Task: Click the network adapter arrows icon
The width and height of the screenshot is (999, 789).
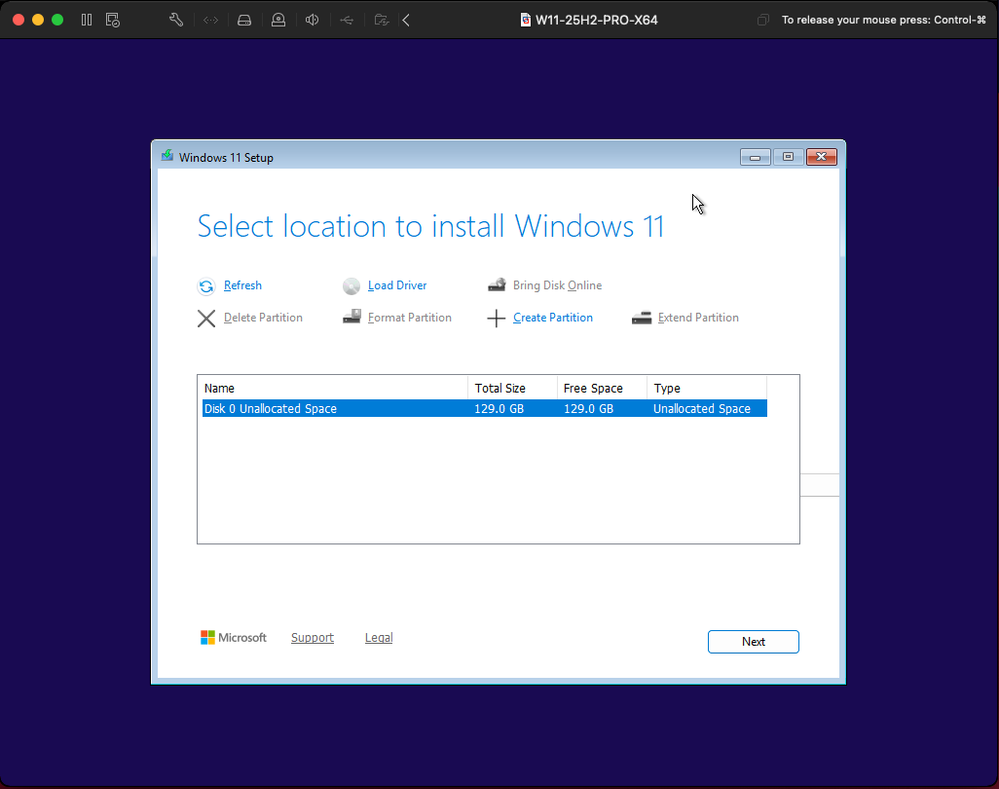Action: [x=210, y=20]
